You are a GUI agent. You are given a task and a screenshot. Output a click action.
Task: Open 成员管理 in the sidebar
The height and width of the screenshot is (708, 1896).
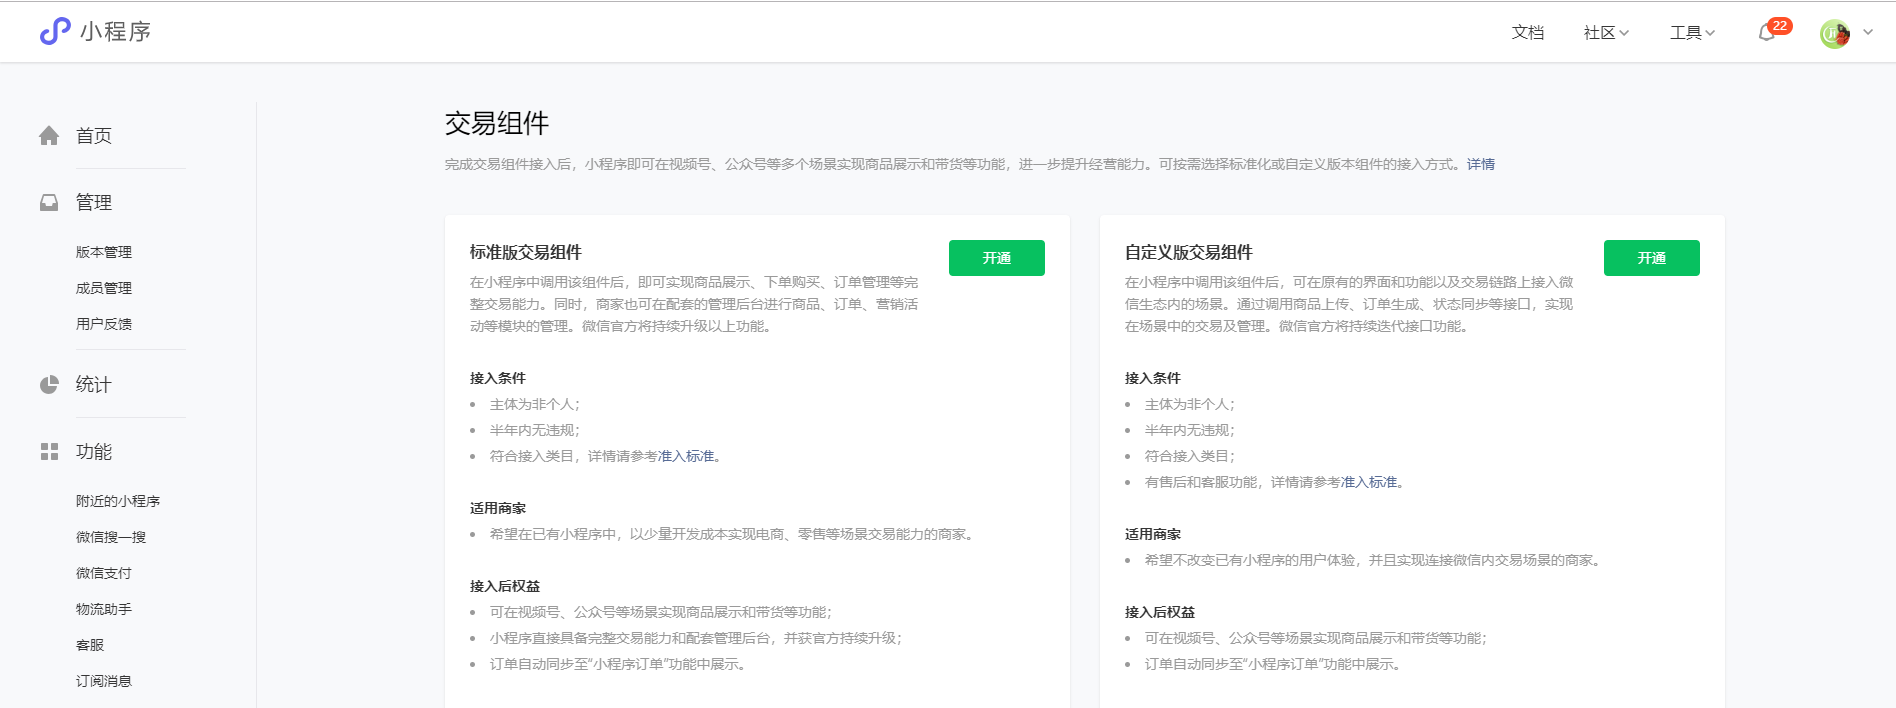(104, 288)
